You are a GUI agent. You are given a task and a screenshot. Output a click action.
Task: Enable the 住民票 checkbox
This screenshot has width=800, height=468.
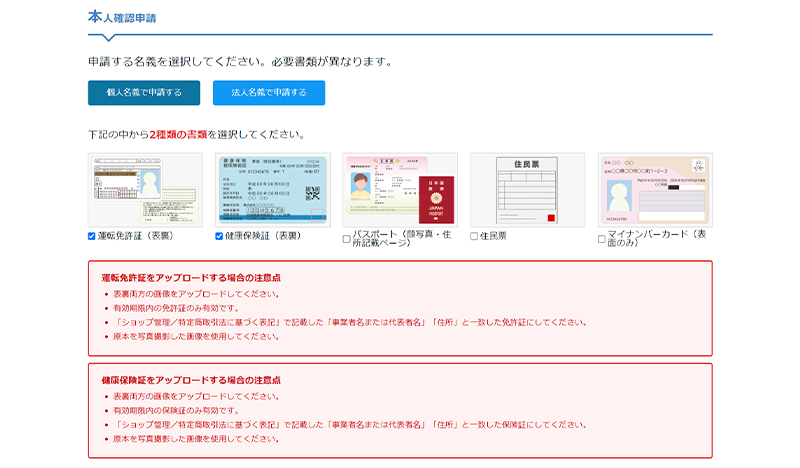474,237
